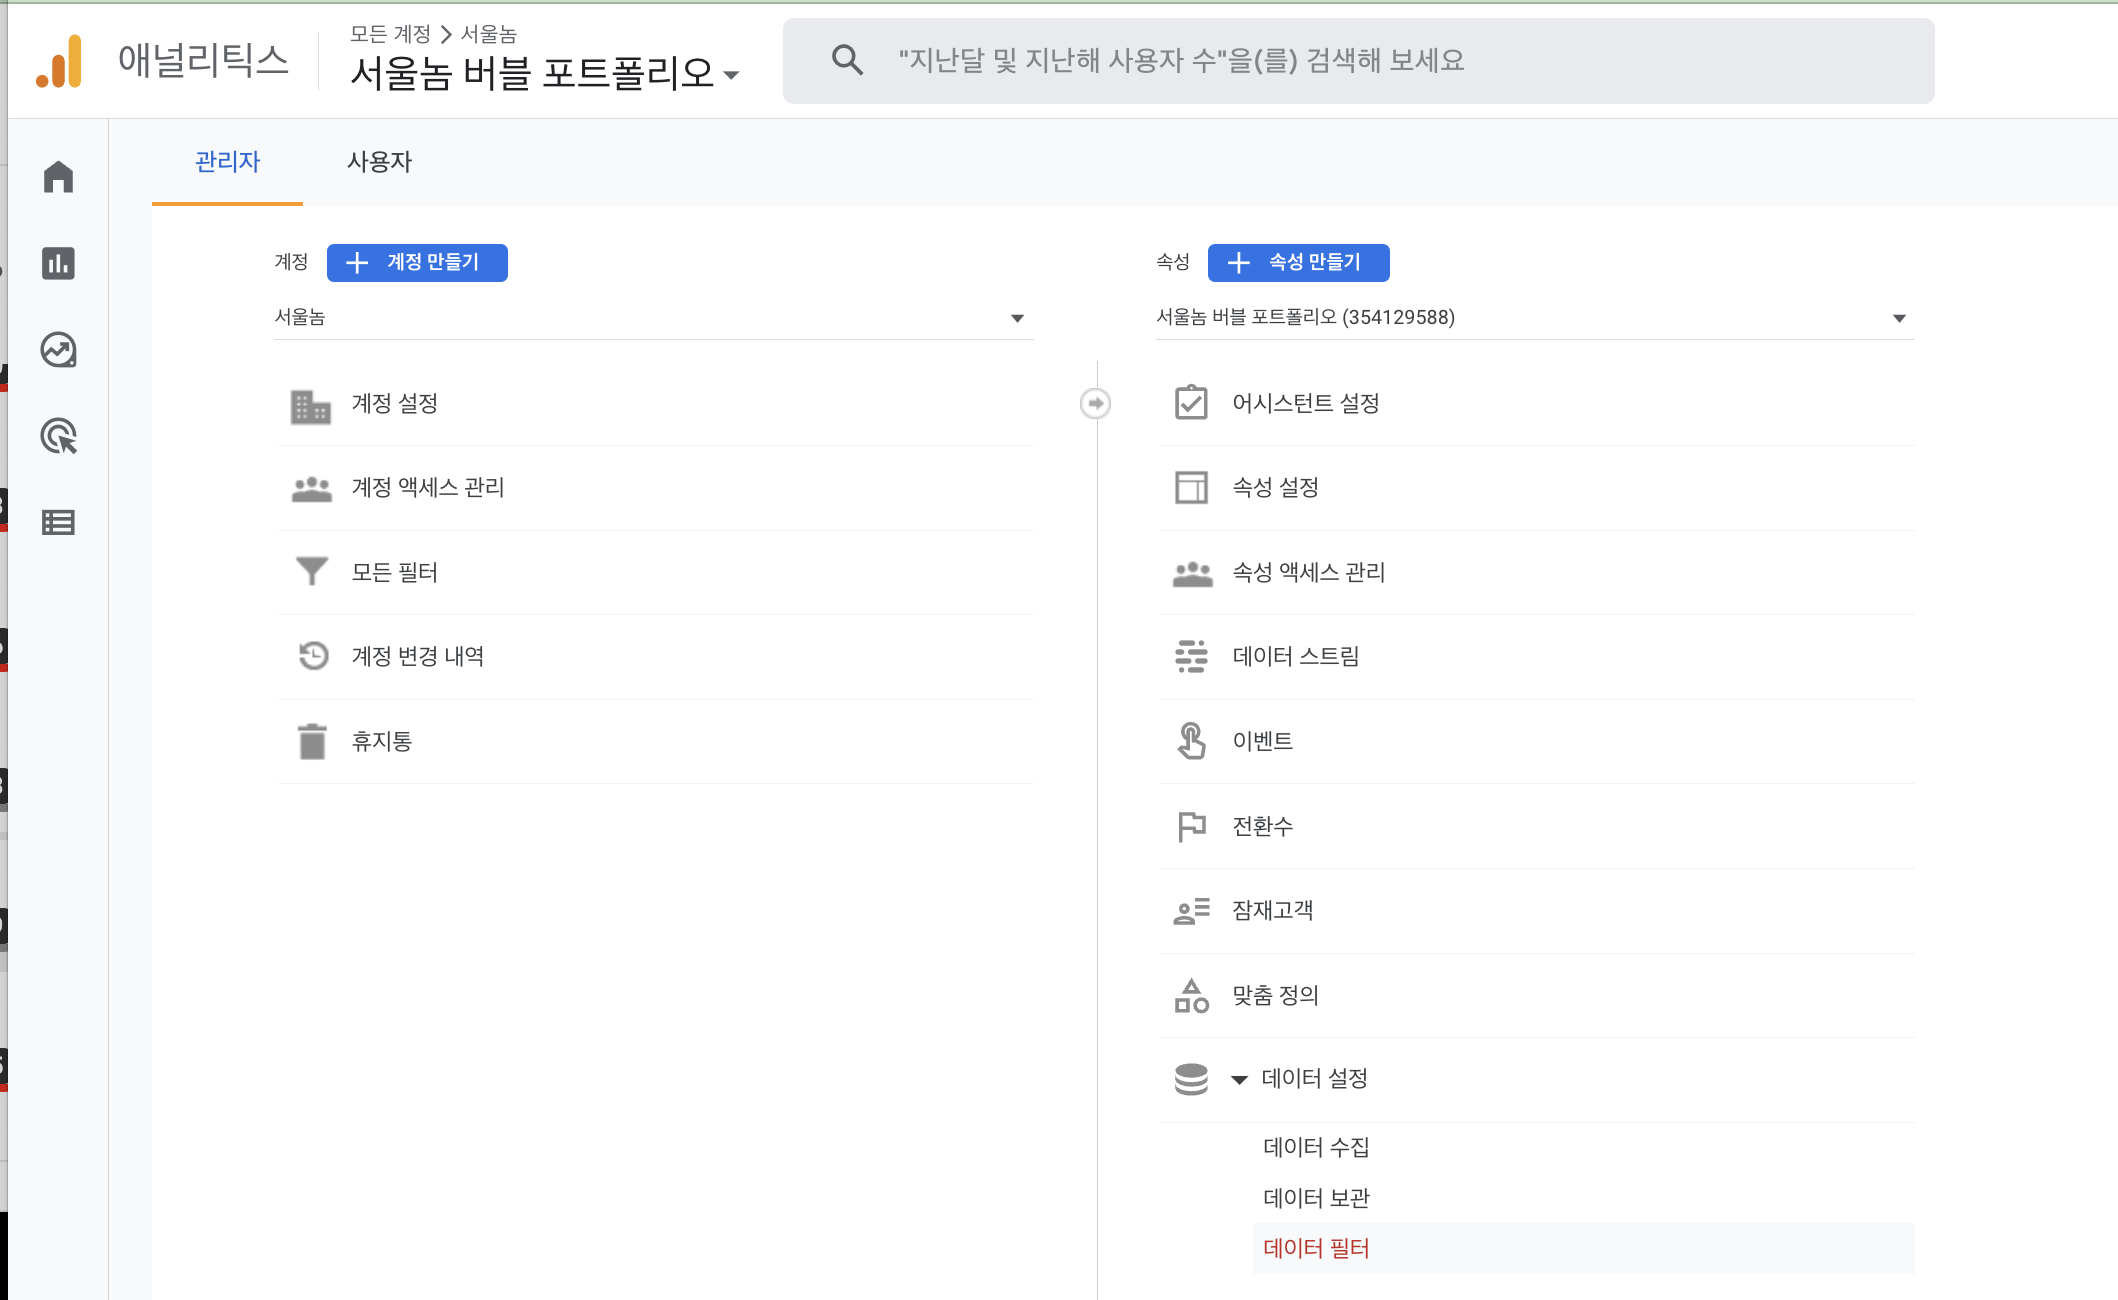Open 속성 설정 text link

point(1276,487)
